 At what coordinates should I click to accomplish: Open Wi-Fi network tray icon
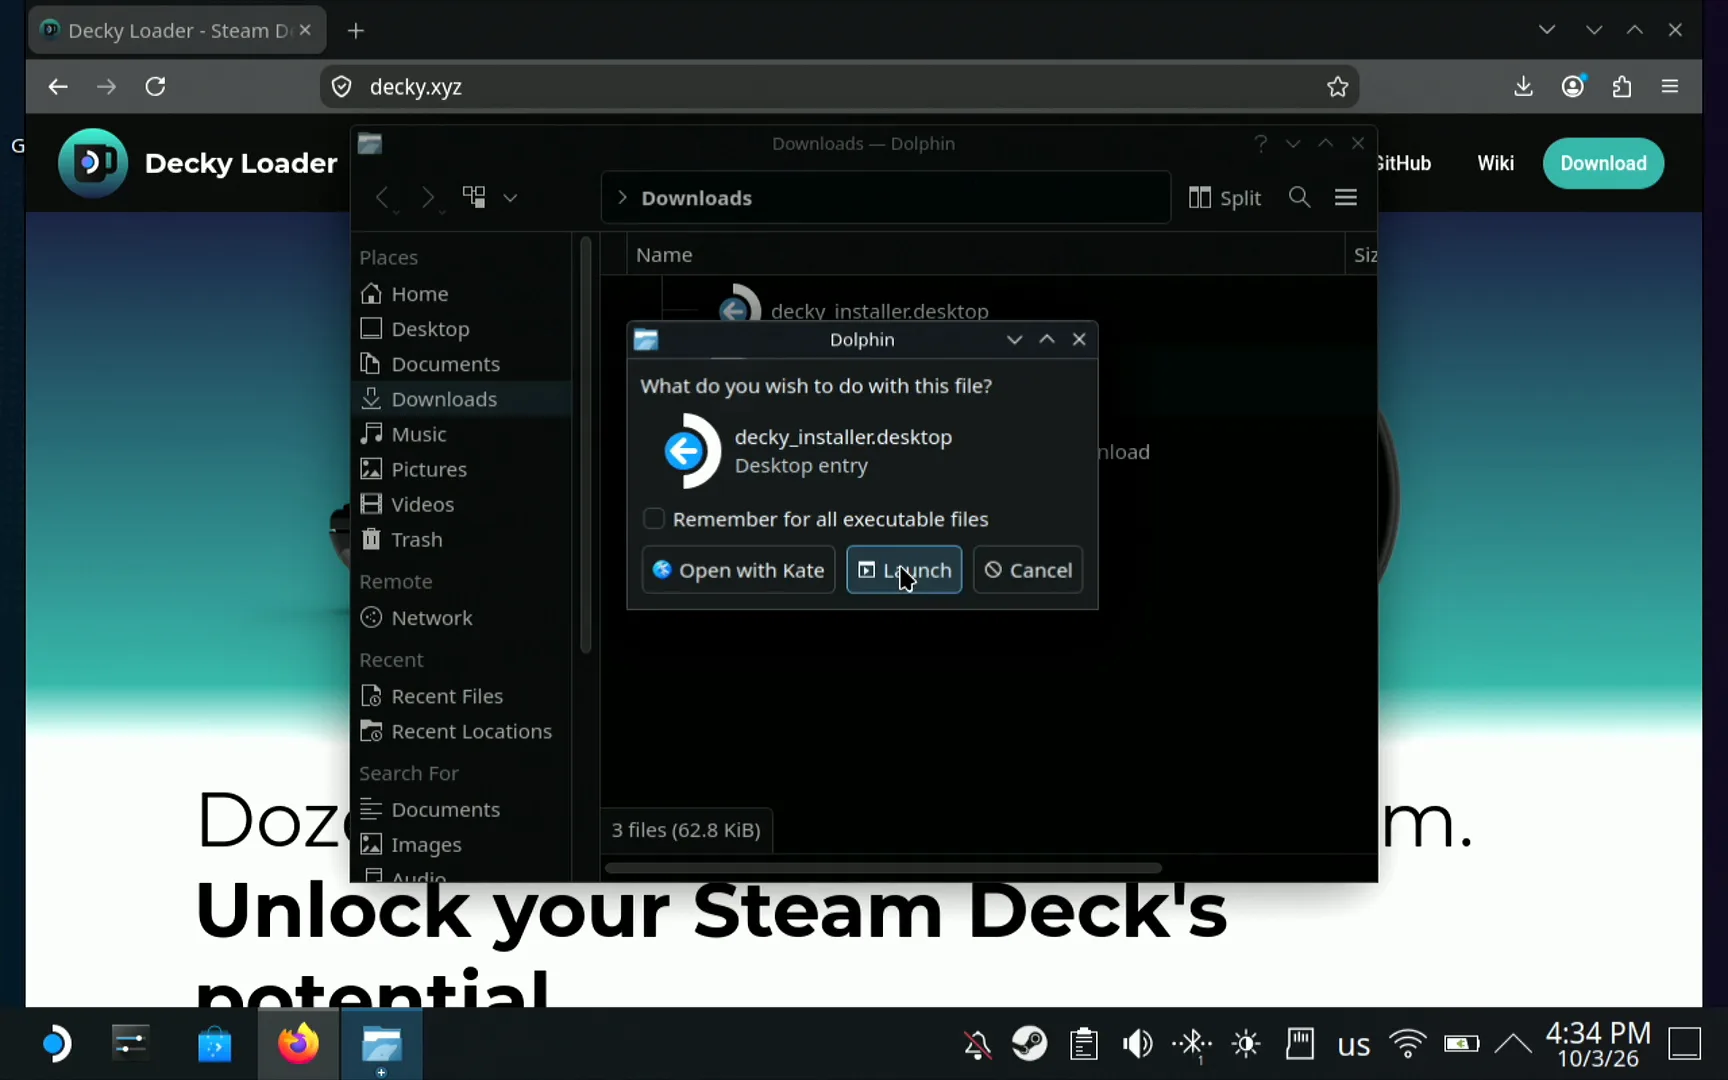tap(1408, 1044)
